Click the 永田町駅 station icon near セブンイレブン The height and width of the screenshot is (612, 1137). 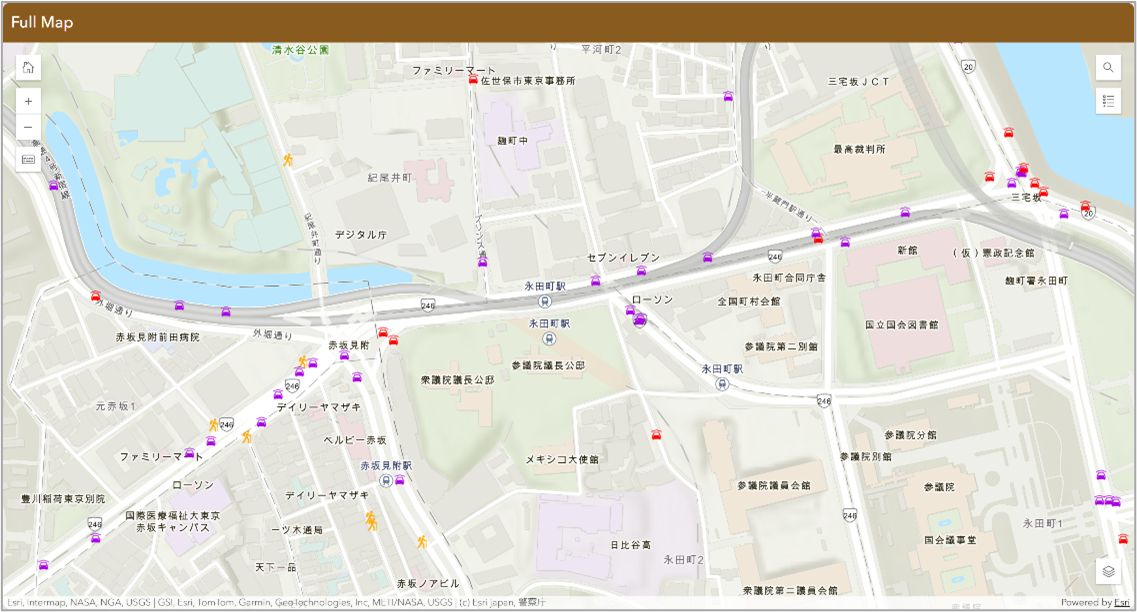545,300
